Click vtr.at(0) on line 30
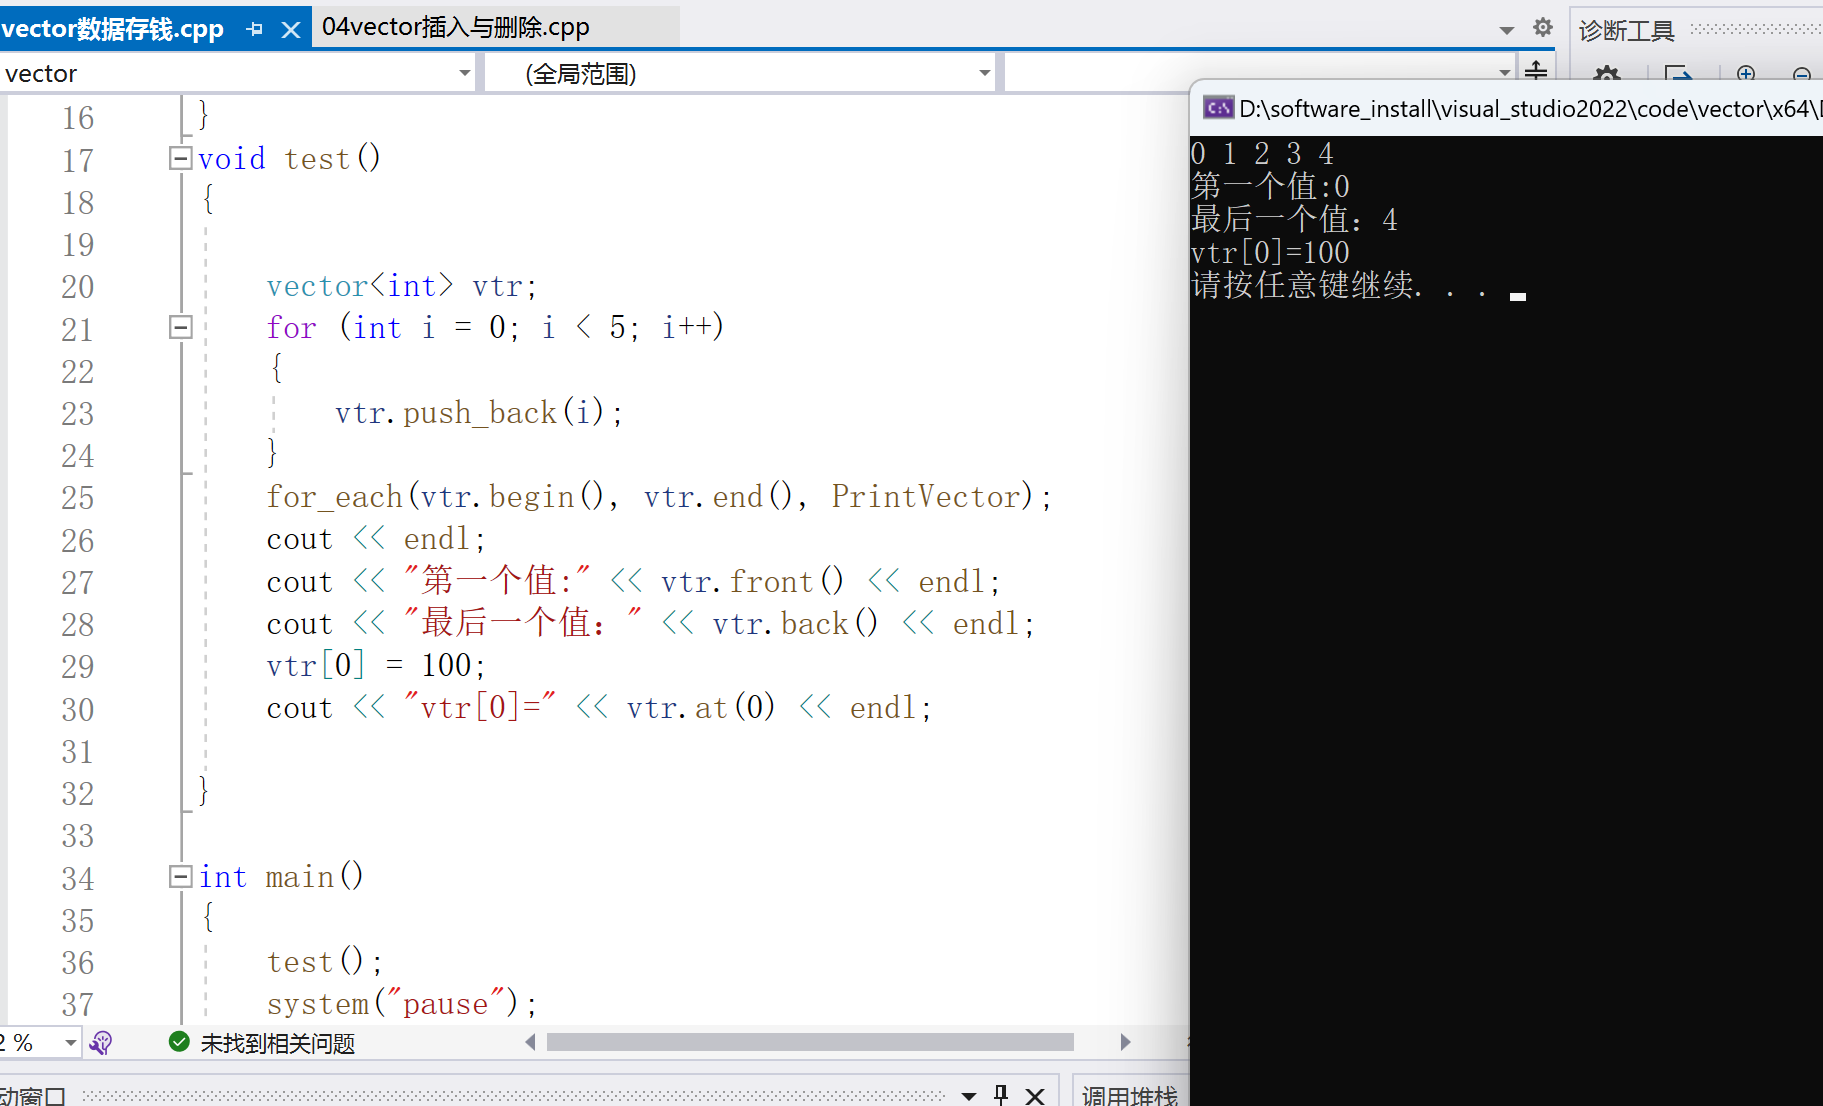The height and width of the screenshot is (1106, 1823). [x=701, y=707]
